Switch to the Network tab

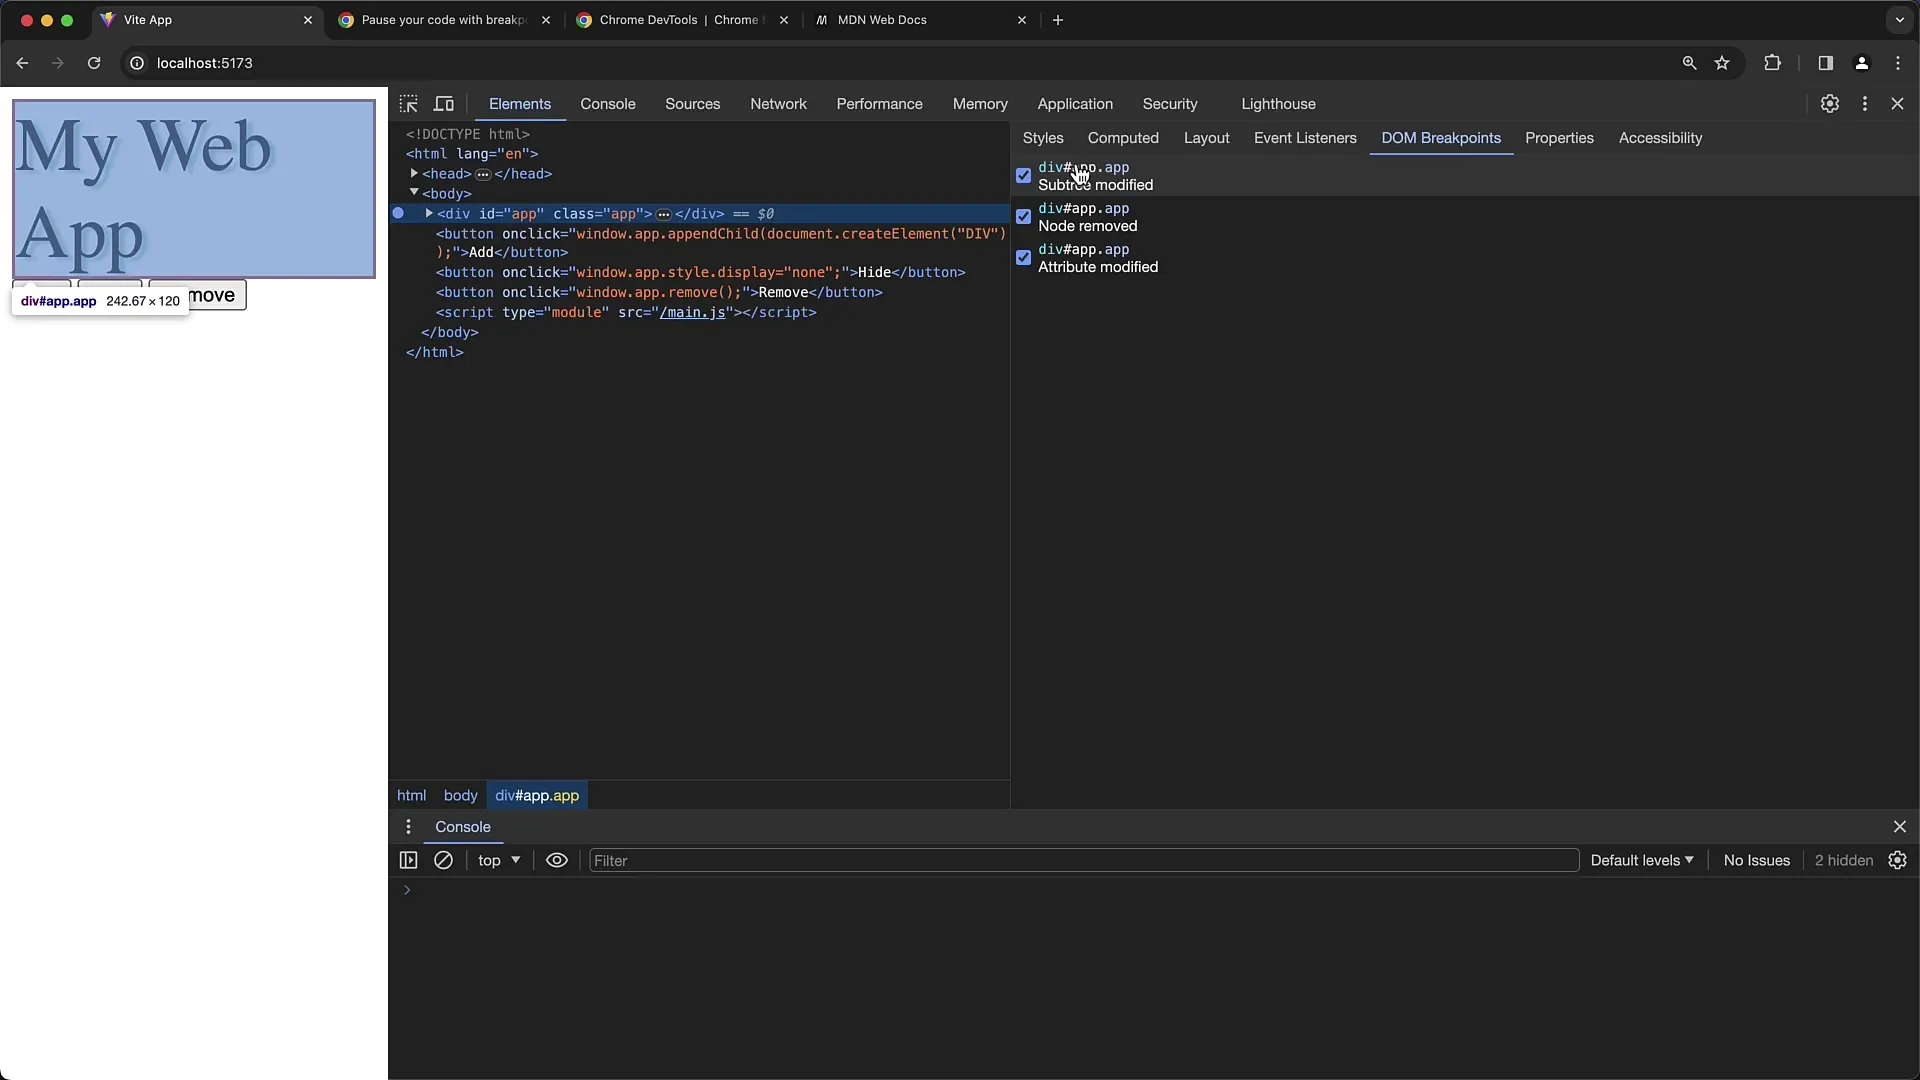point(778,103)
